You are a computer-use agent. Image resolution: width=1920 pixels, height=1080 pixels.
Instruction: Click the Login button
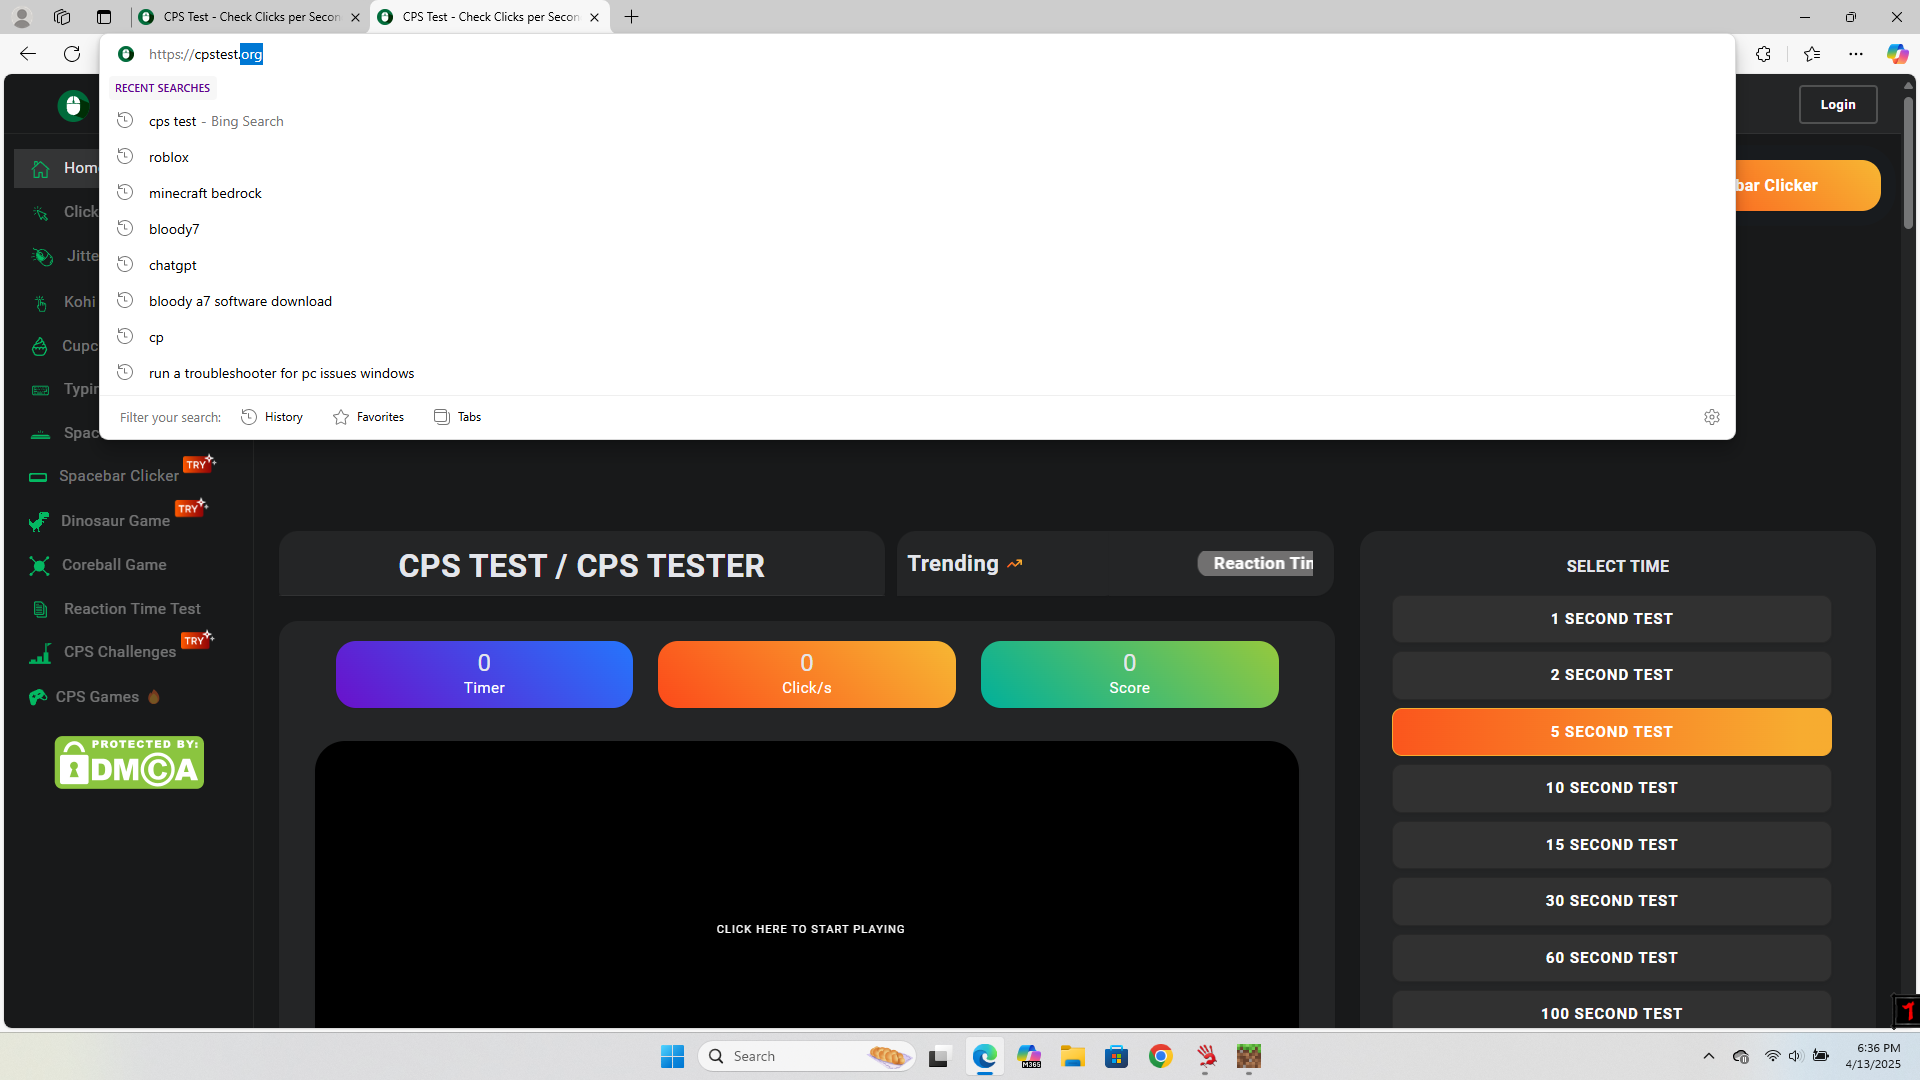(1837, 104)
